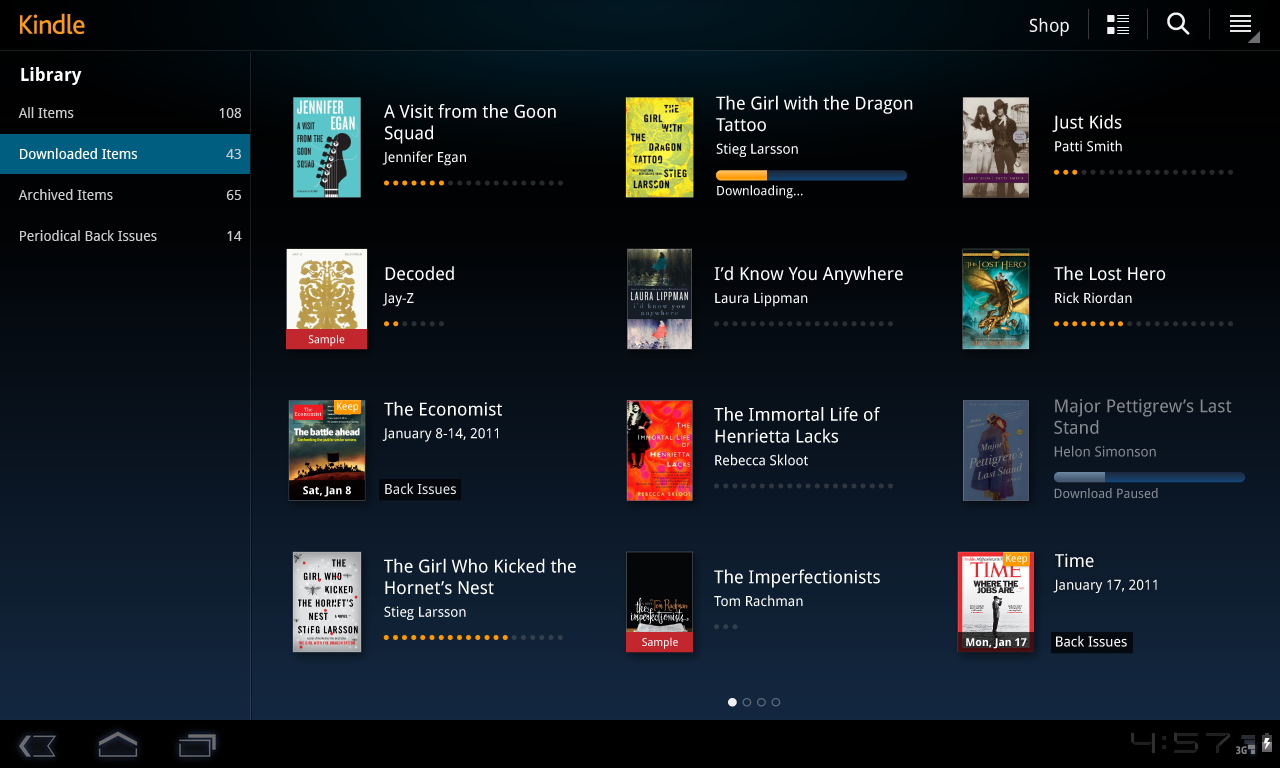Click The Lost Hero title text
This screenshot has height=768, width=1280.
[1109, 274]
